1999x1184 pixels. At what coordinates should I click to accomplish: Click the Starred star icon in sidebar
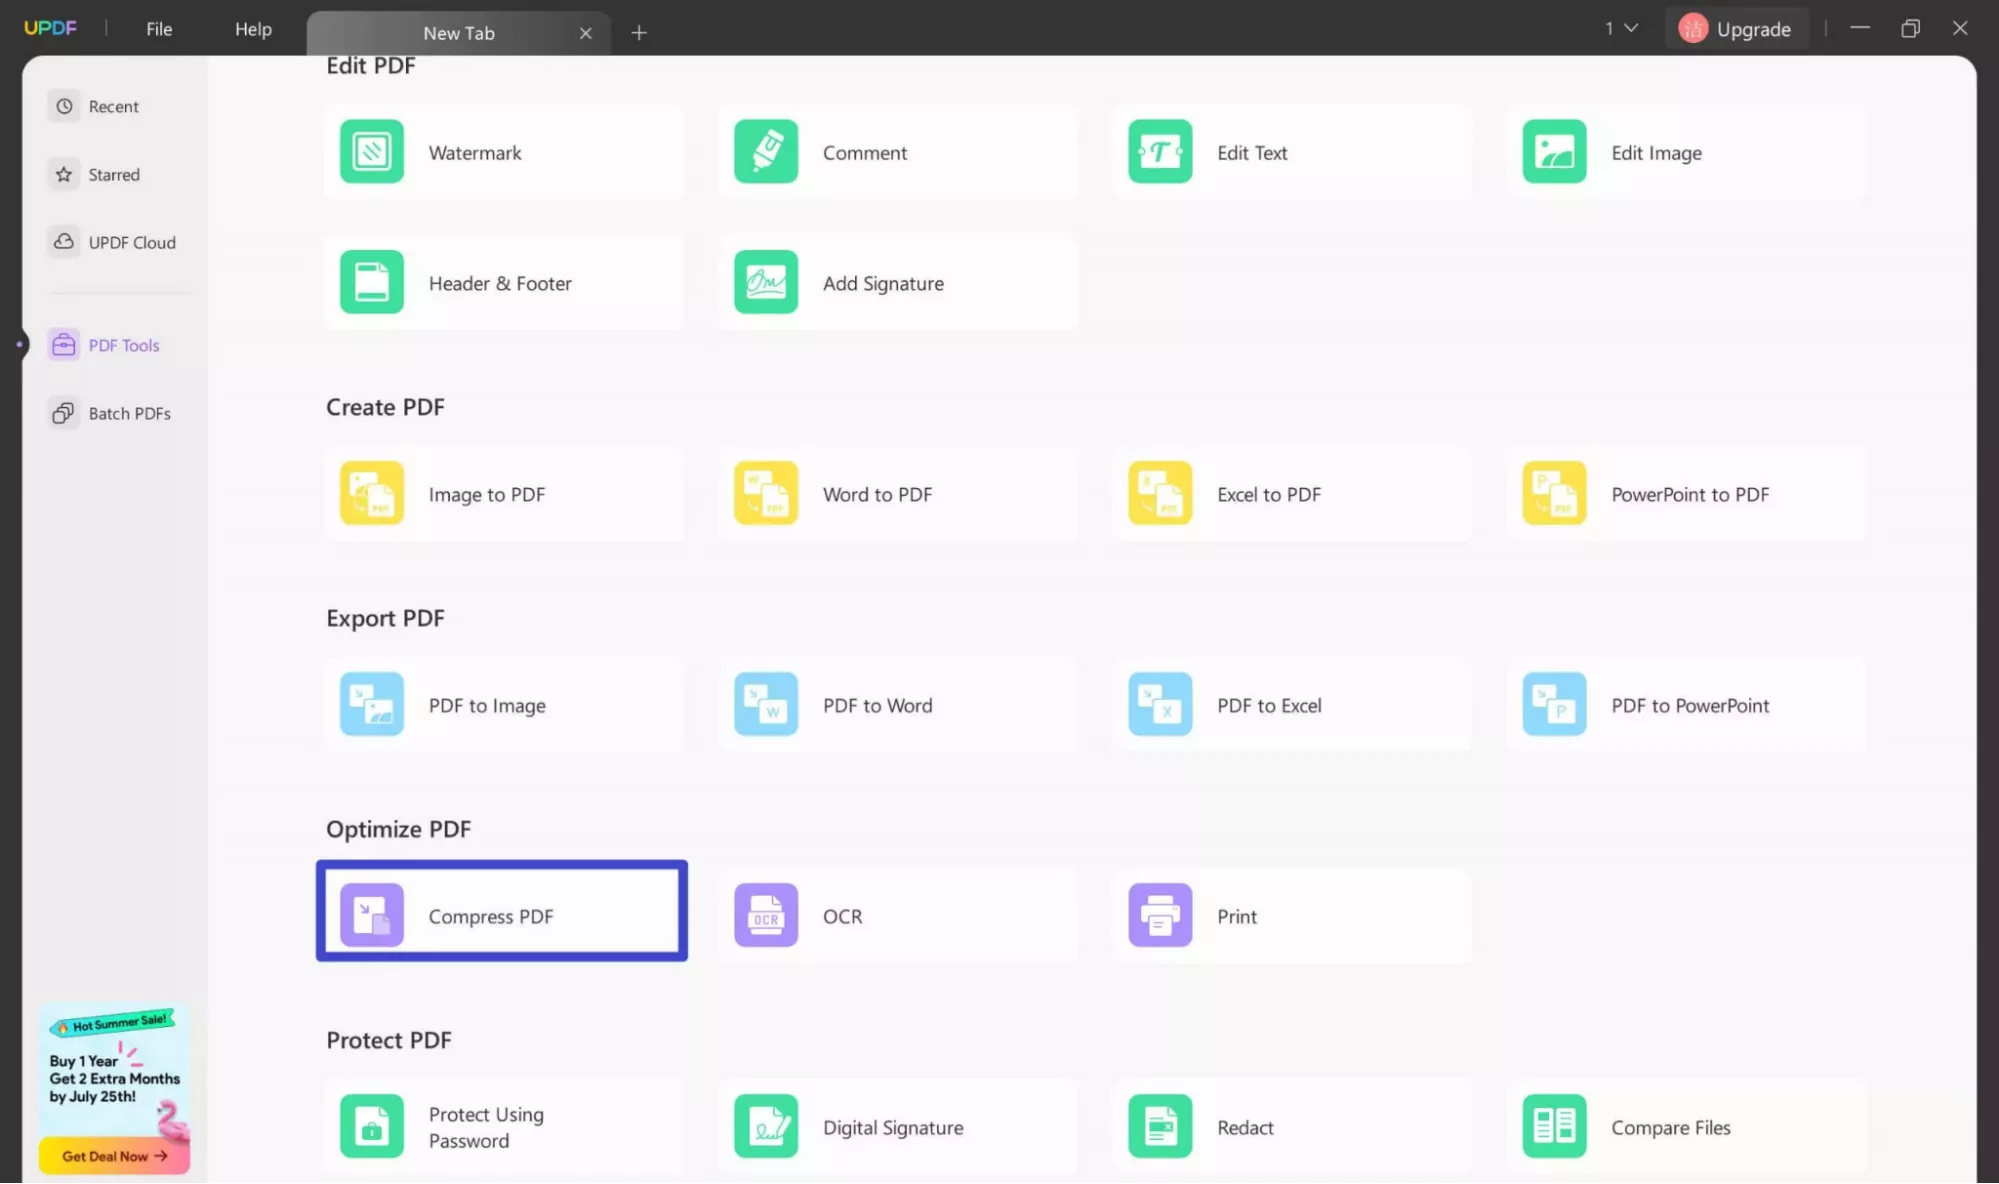64,174
